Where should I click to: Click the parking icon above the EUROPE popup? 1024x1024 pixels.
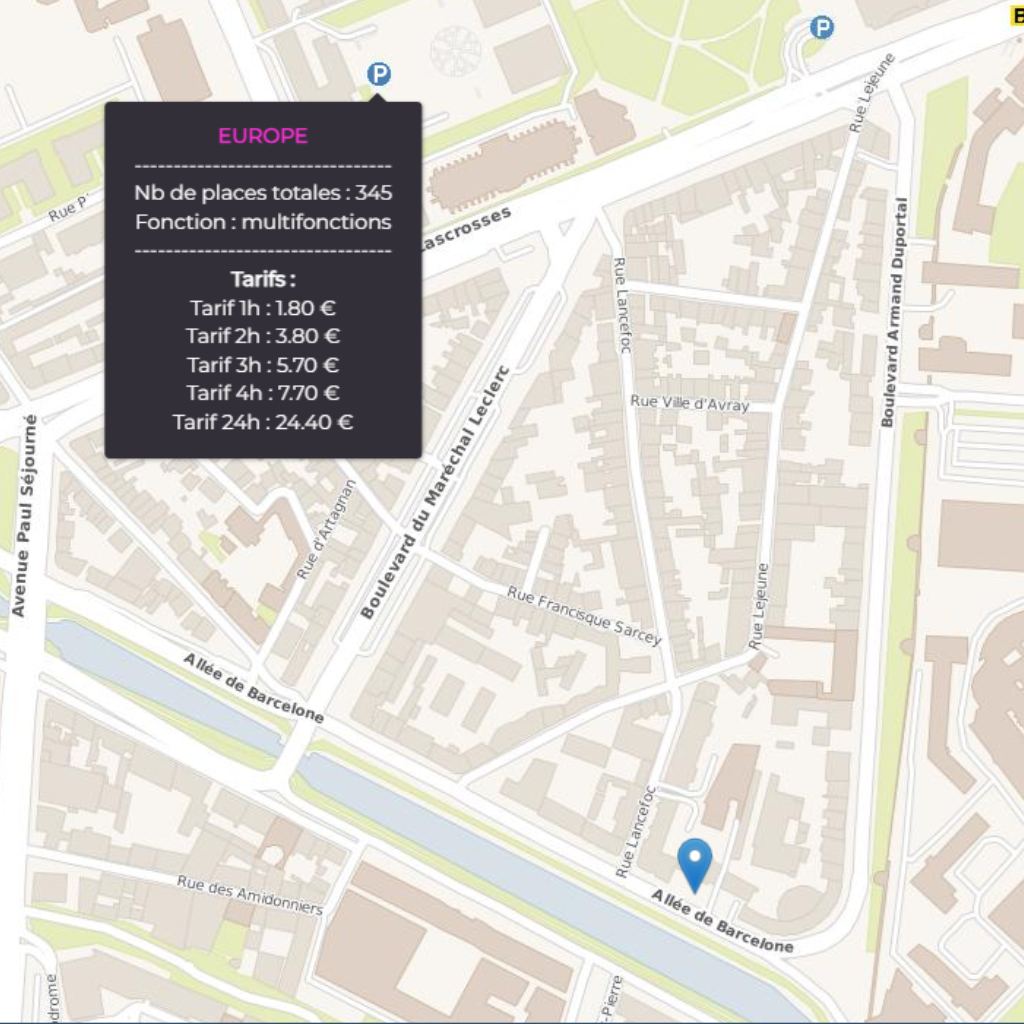click(378, 74)
